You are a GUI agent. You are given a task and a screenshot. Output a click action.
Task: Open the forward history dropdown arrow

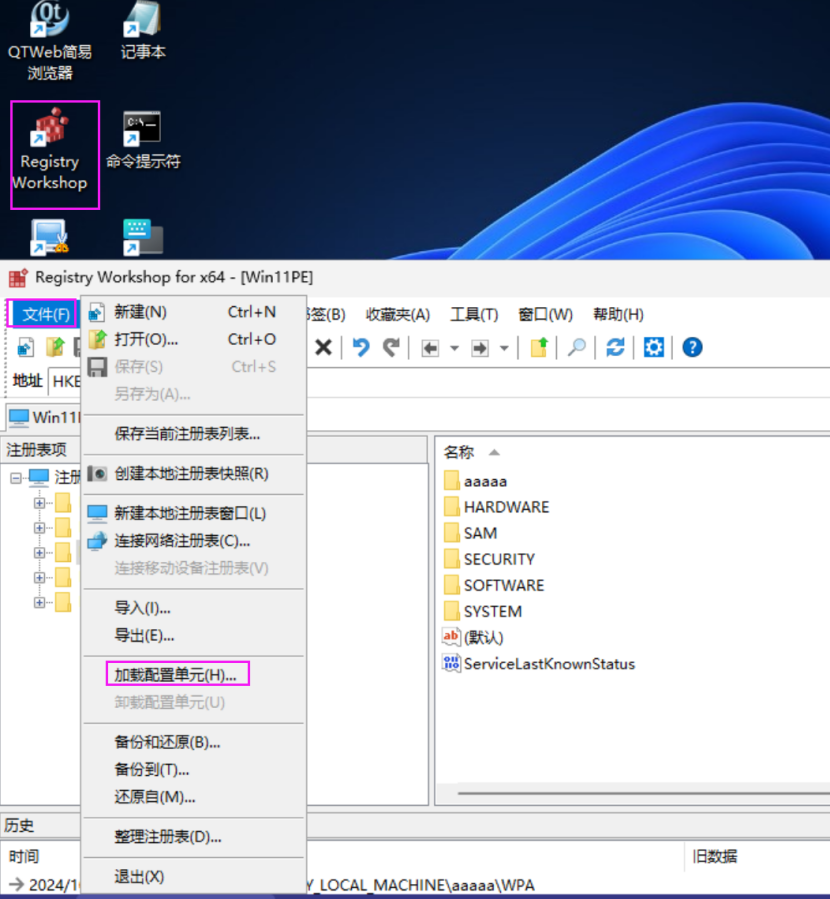[x=504, y=348]
